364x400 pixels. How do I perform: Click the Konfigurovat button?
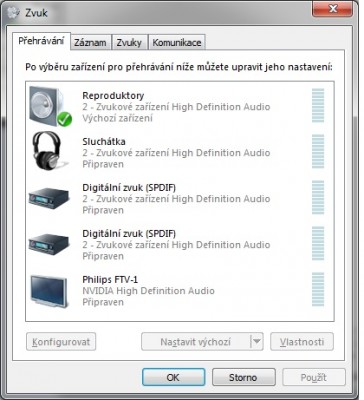[x=61, y=342]
